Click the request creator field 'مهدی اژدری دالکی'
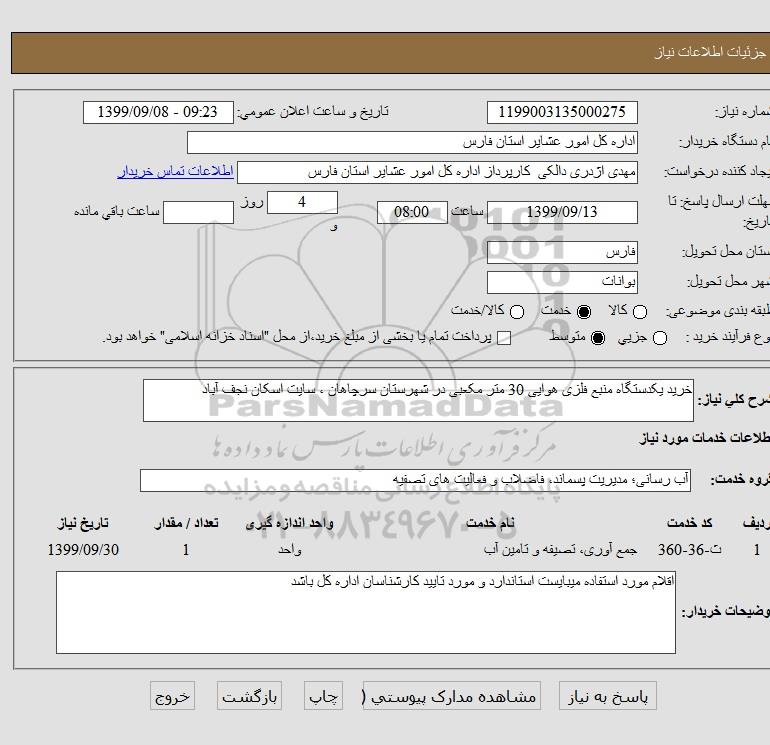Viewport: 770px width, 745px height. [438, 172]
